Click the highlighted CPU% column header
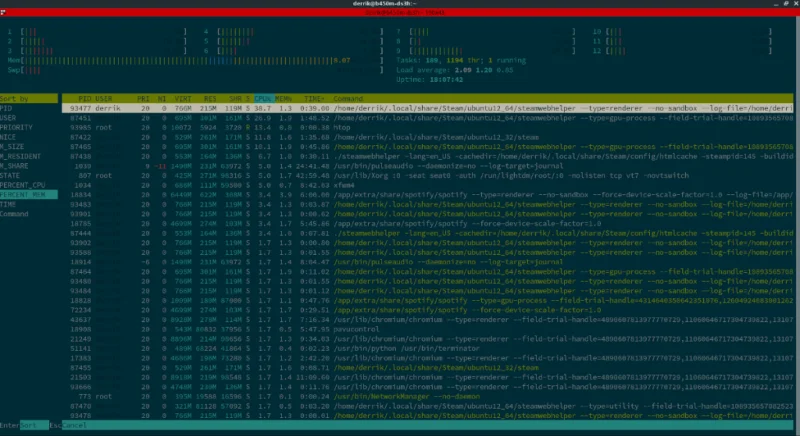 pos(263,98)
